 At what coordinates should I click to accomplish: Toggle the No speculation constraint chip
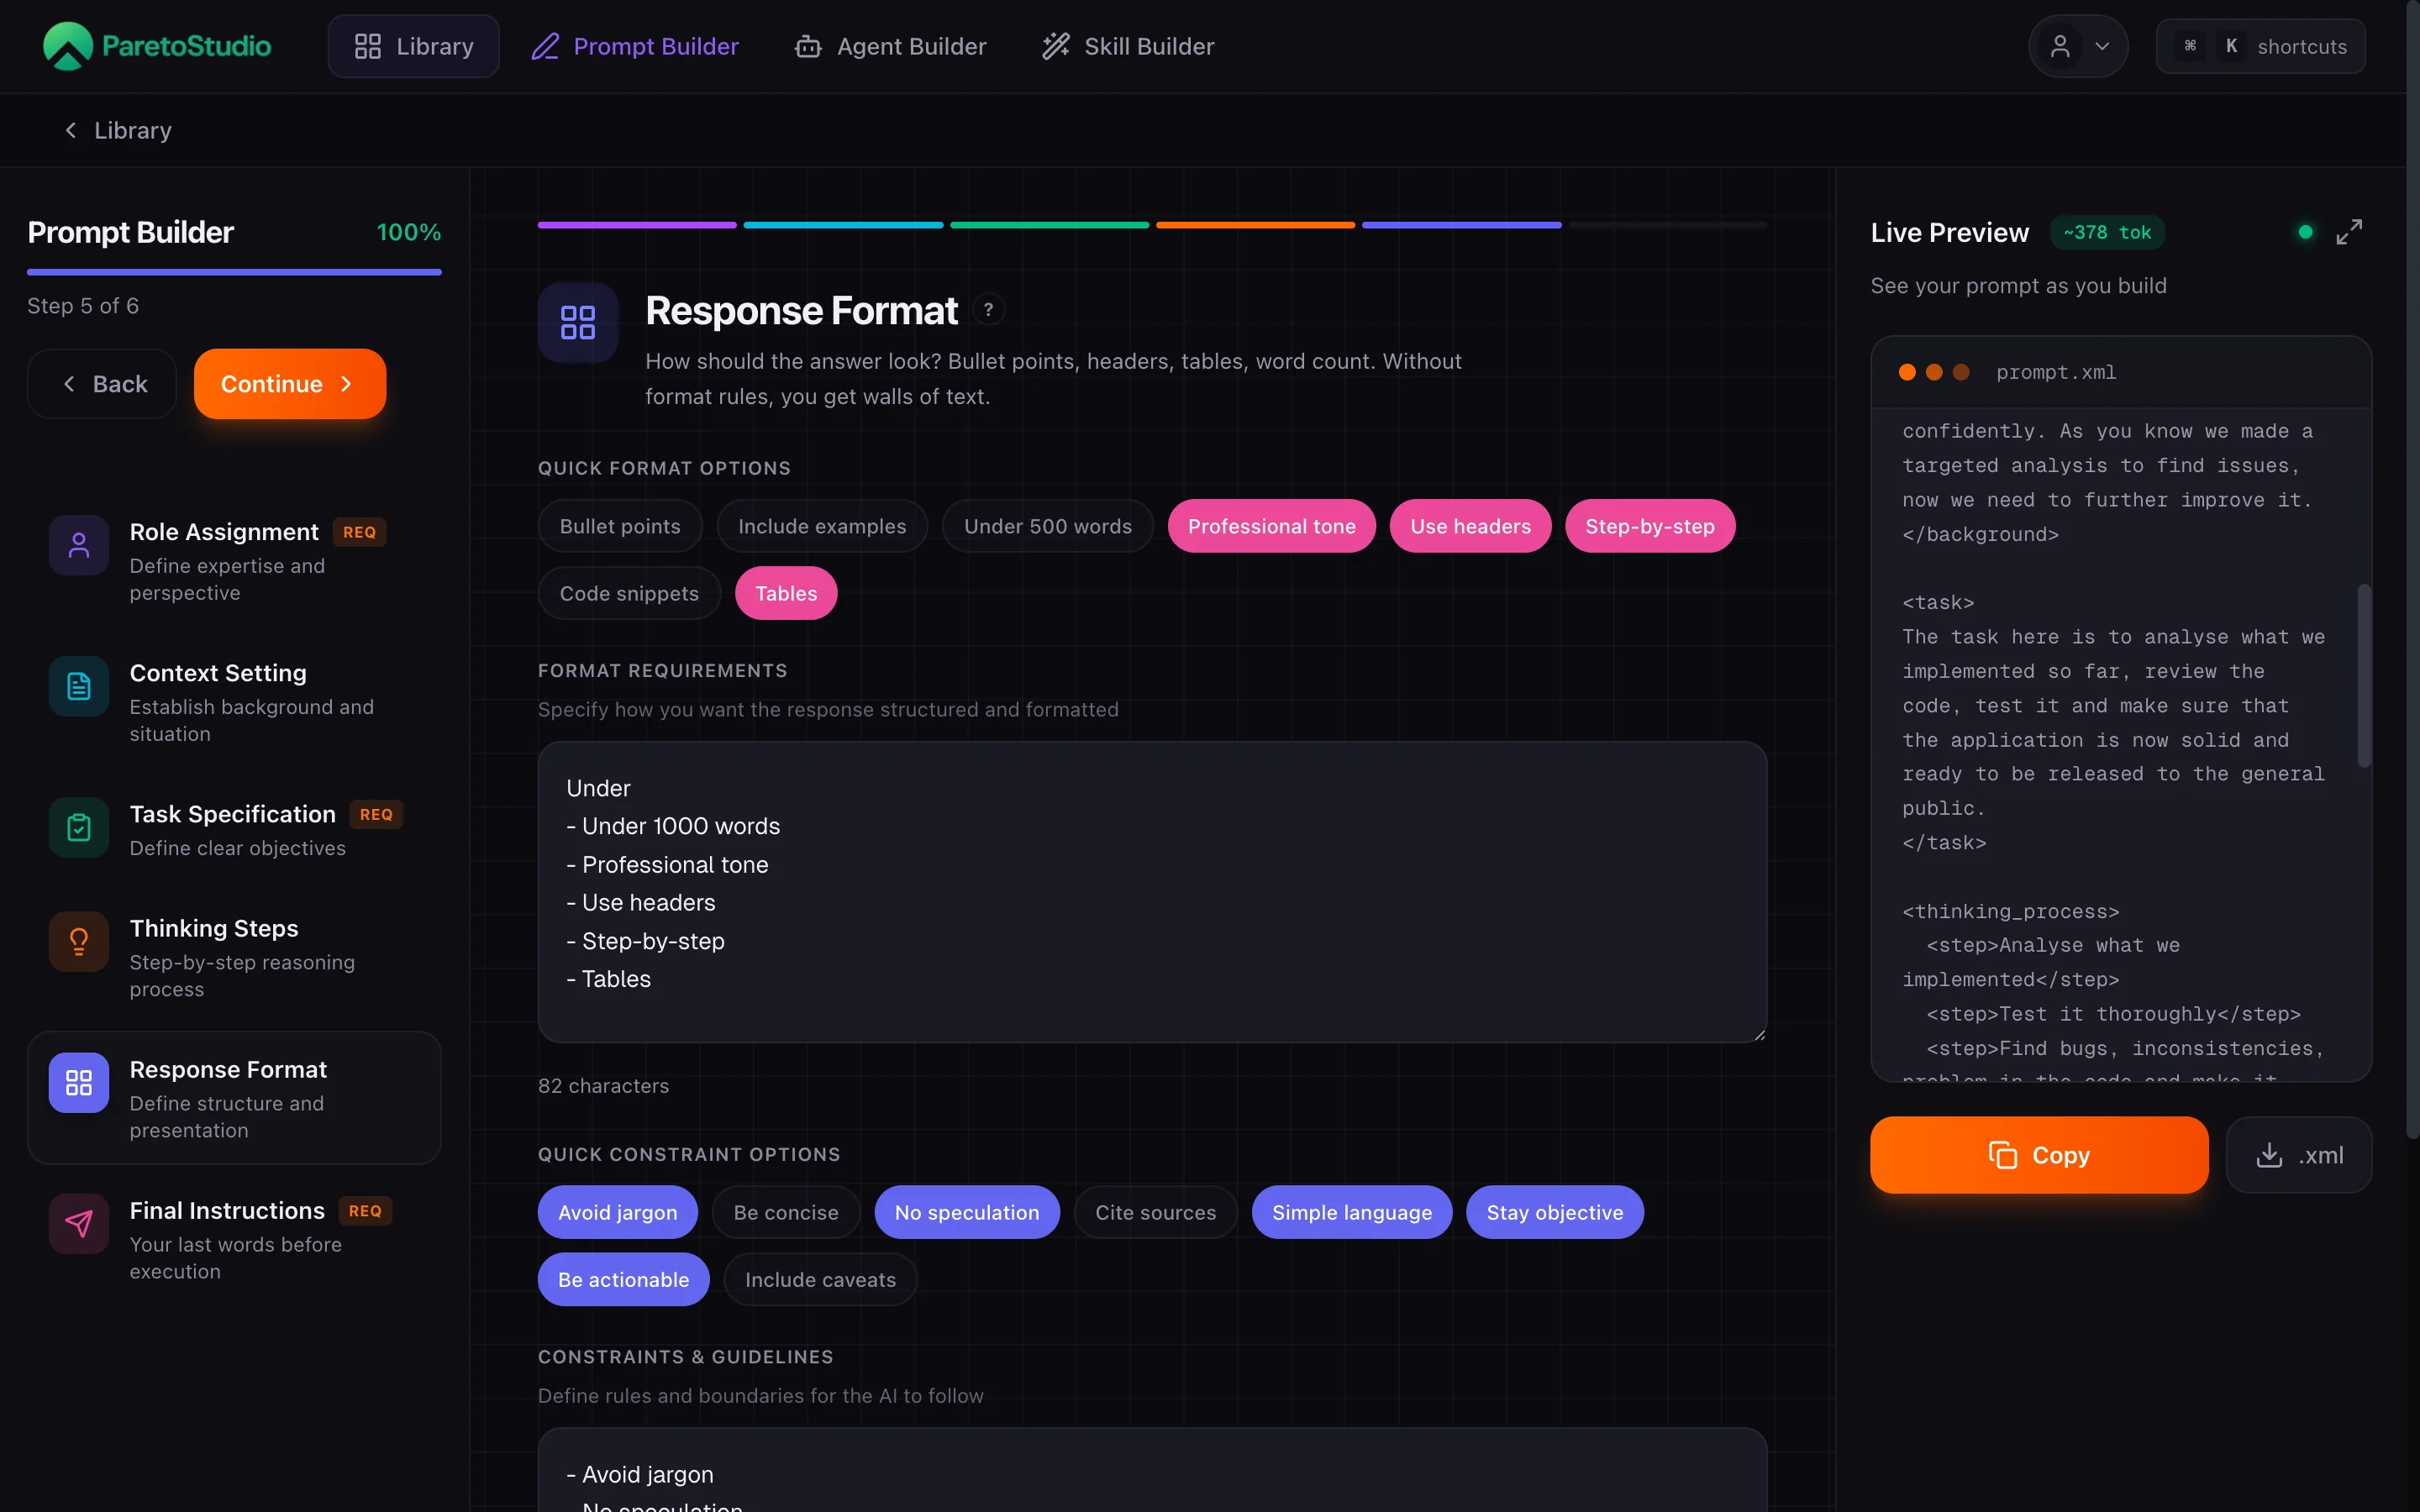click(x=967, y=1212)
